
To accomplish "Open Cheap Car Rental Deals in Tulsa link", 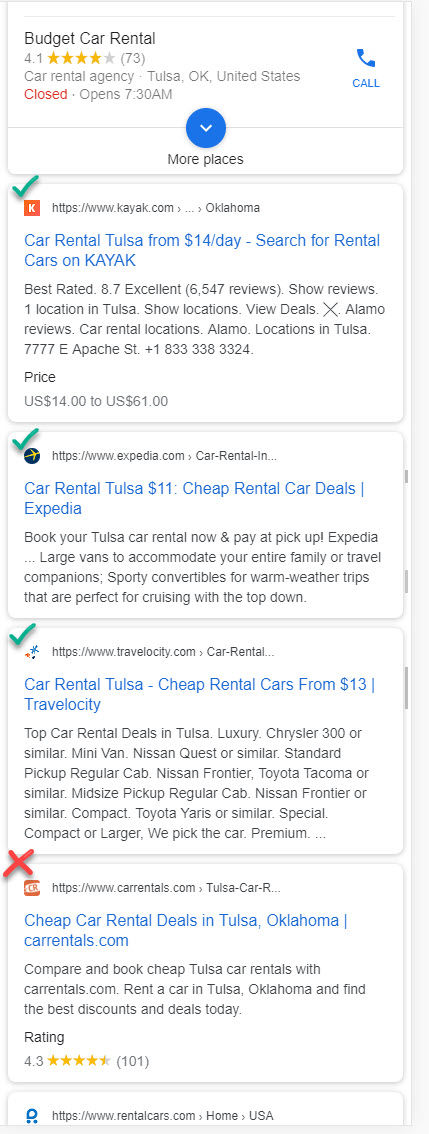I will coord(186,930).
